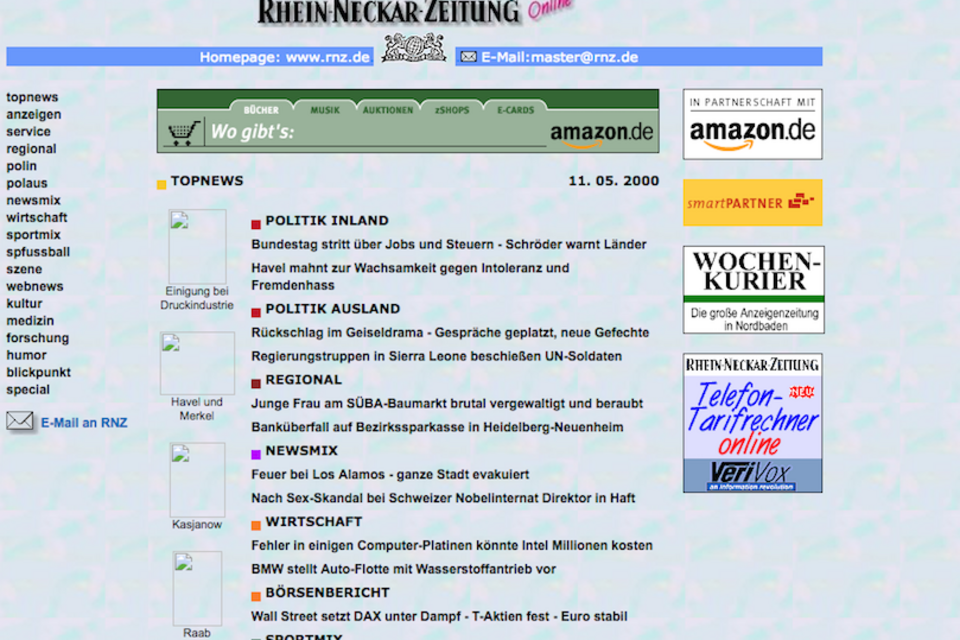Open the Feuer bei Los Alamos article
This screenshot has width=960, height=640.
tap(390, 475)
